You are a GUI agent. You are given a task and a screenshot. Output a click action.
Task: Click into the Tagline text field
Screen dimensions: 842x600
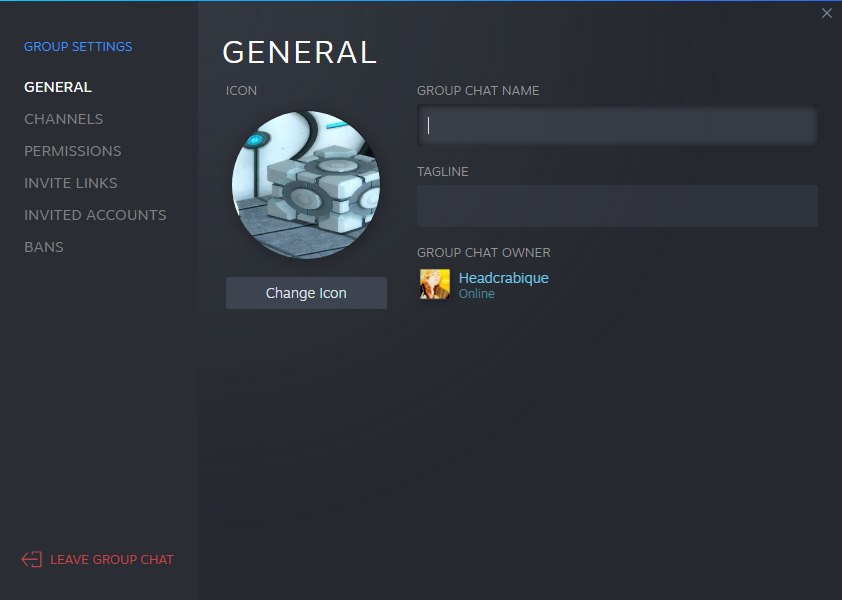tap(617, 206)
